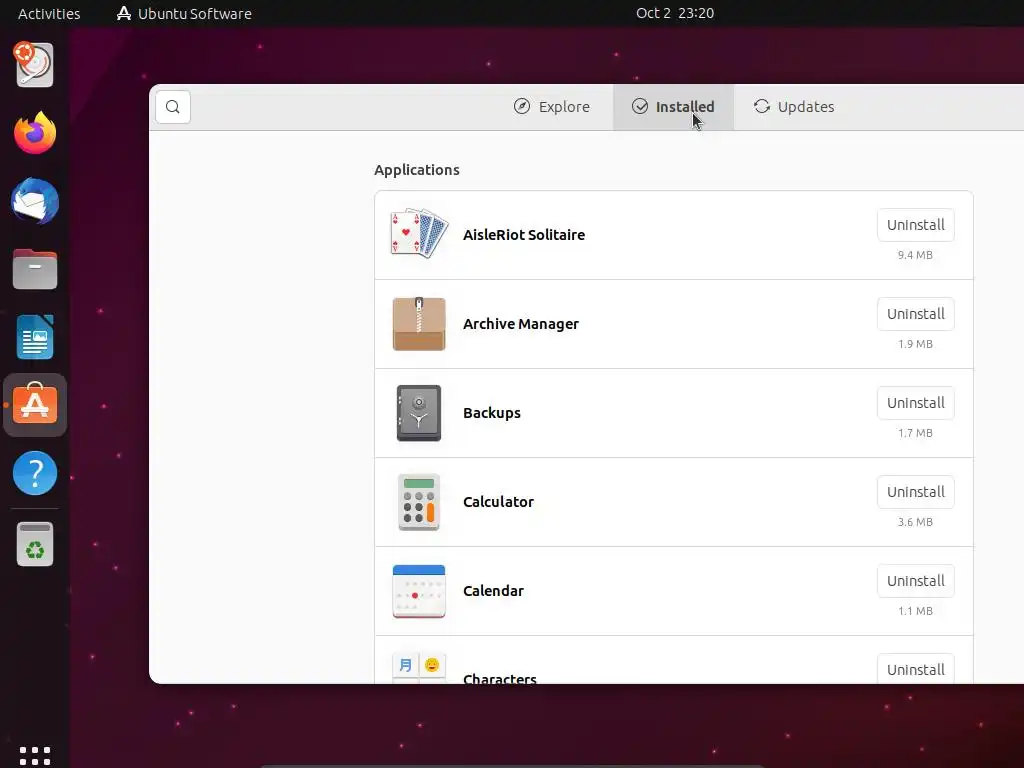The width and height of the screenshot is (1024, 768).
Task: Click the Backups safe icon
Action: click(419, 413)
